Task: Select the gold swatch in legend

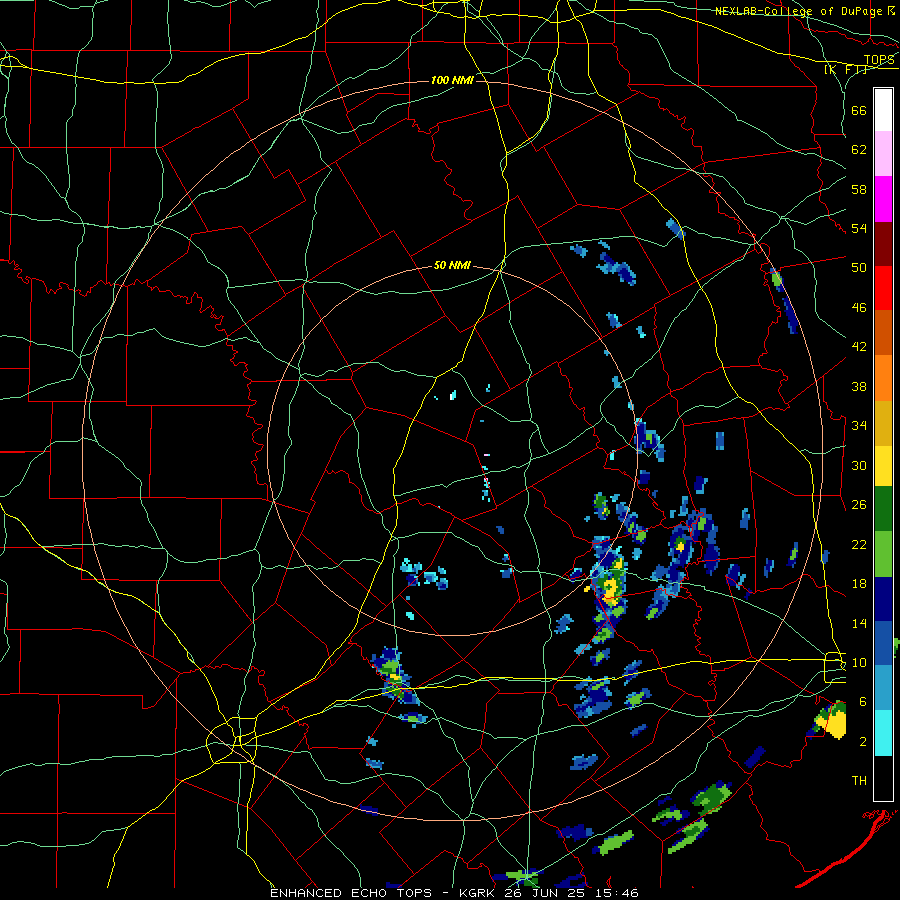Action: point(883,423)
